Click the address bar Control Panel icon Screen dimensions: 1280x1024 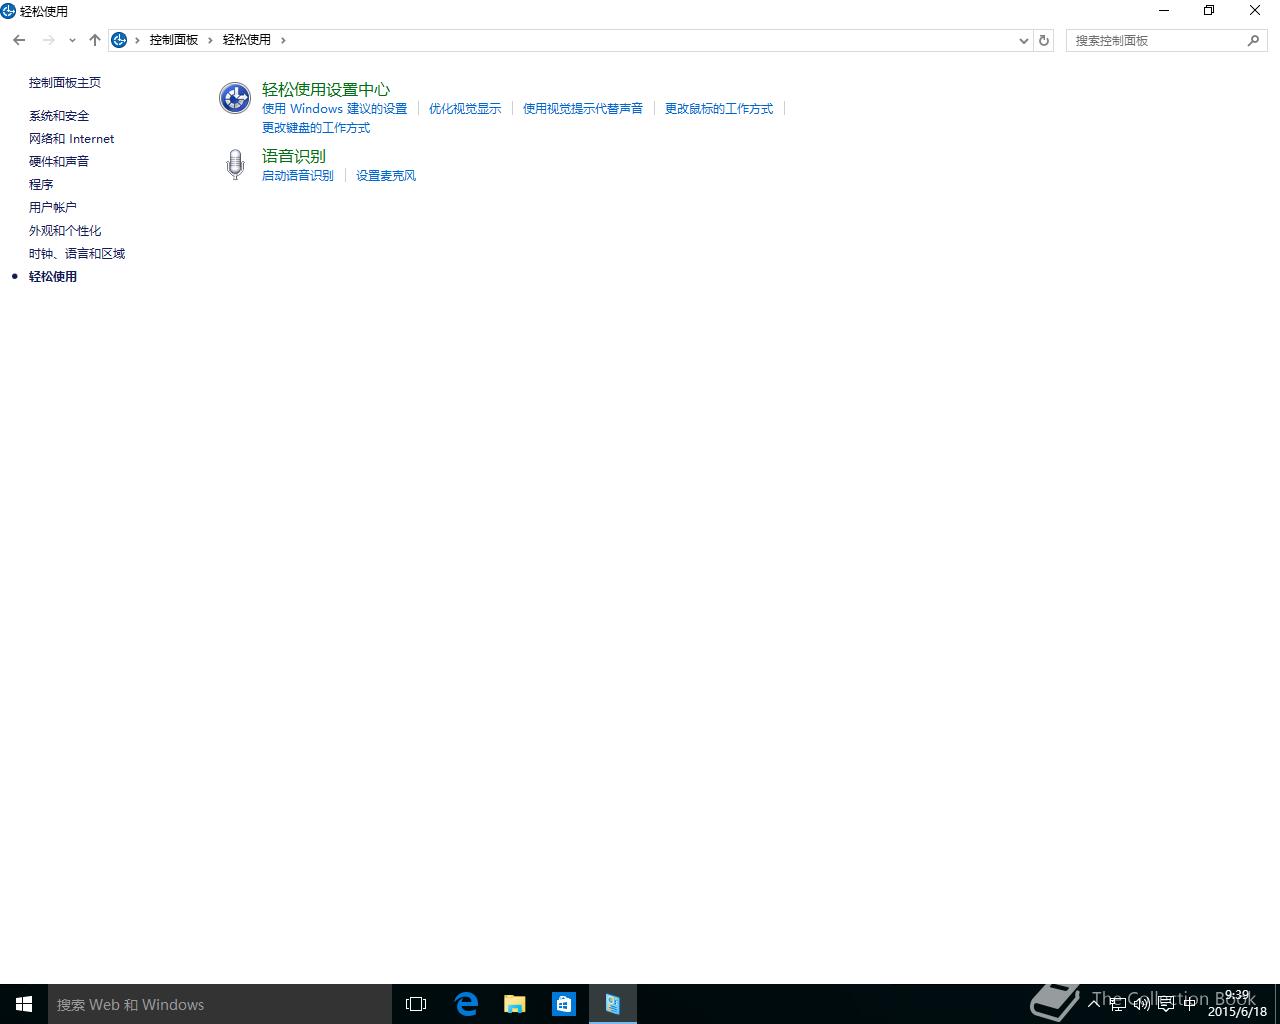pos(119,40)
